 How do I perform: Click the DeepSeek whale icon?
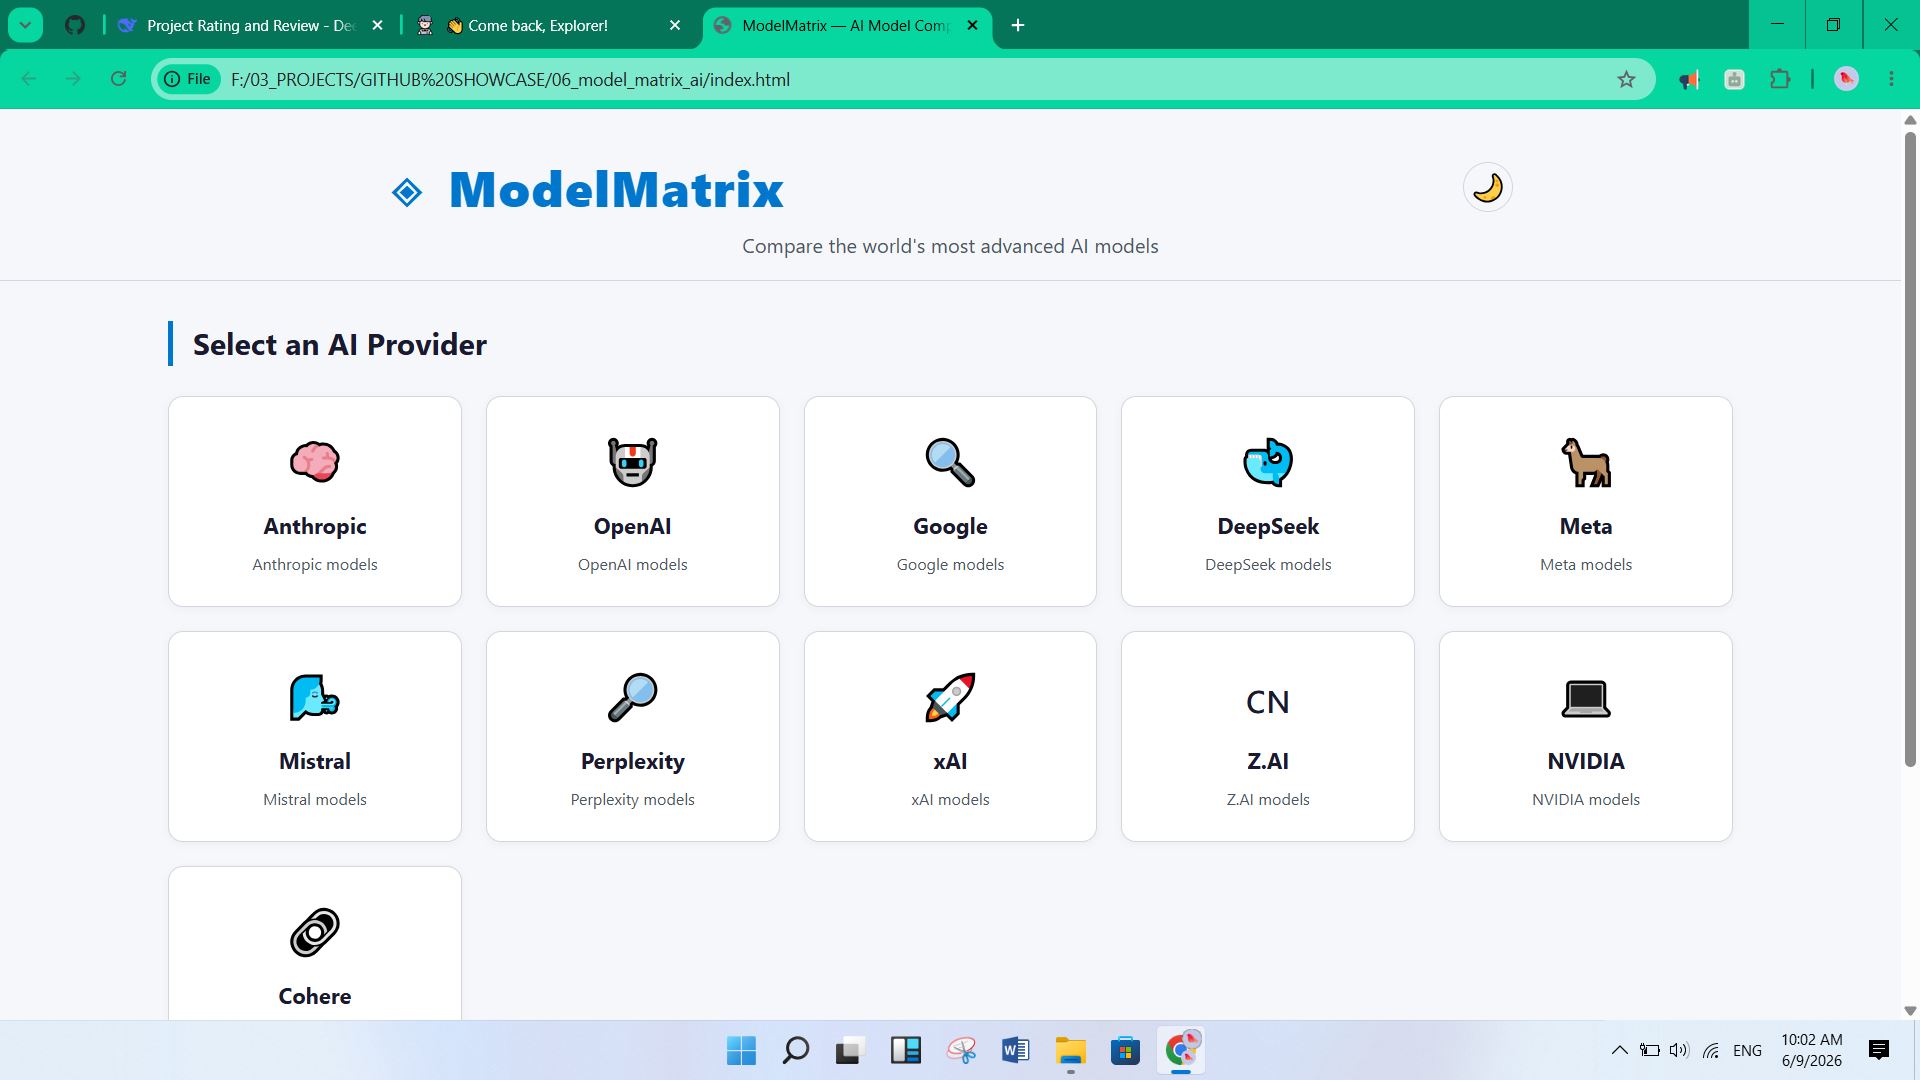(x=1267, y=462)
